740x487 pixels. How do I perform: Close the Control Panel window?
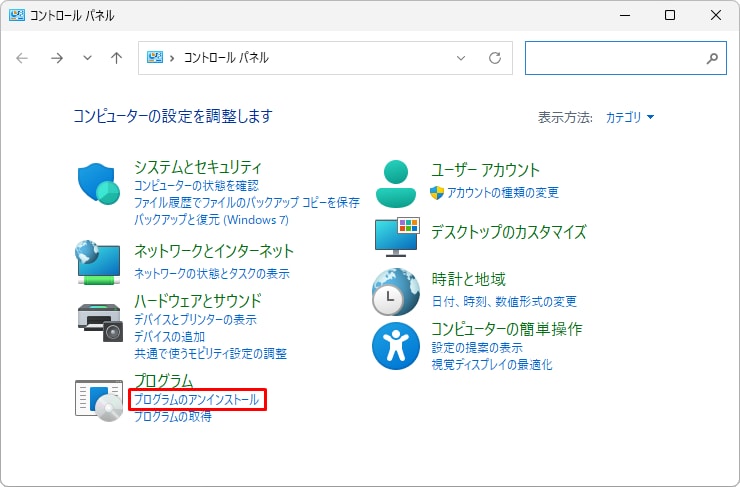point(715,15)
